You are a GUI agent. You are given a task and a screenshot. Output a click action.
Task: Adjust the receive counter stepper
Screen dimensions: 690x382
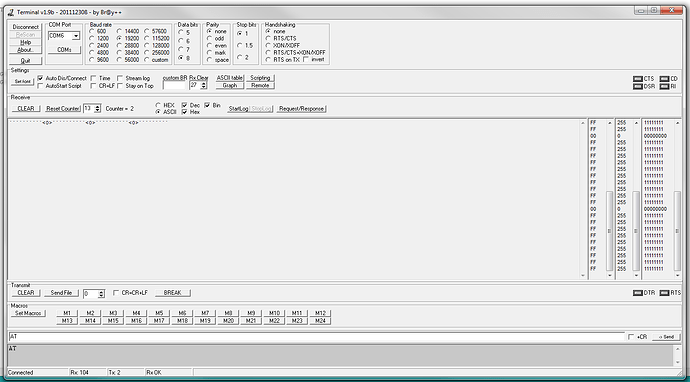98,109
